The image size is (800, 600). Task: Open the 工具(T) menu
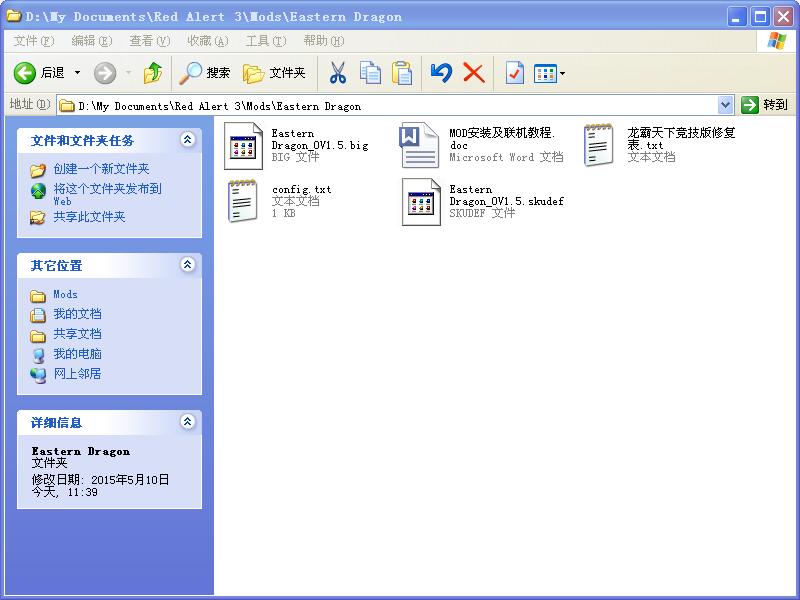point(266,41)
